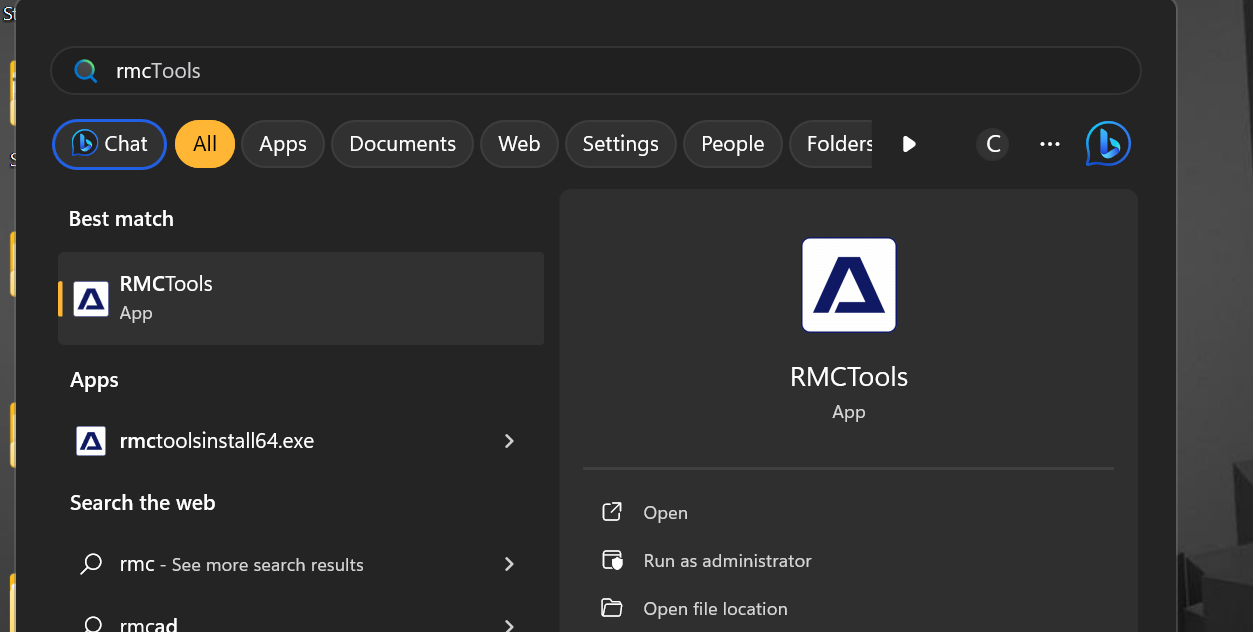Switch to the Documents filter
1253x632 pixels.
403,144
